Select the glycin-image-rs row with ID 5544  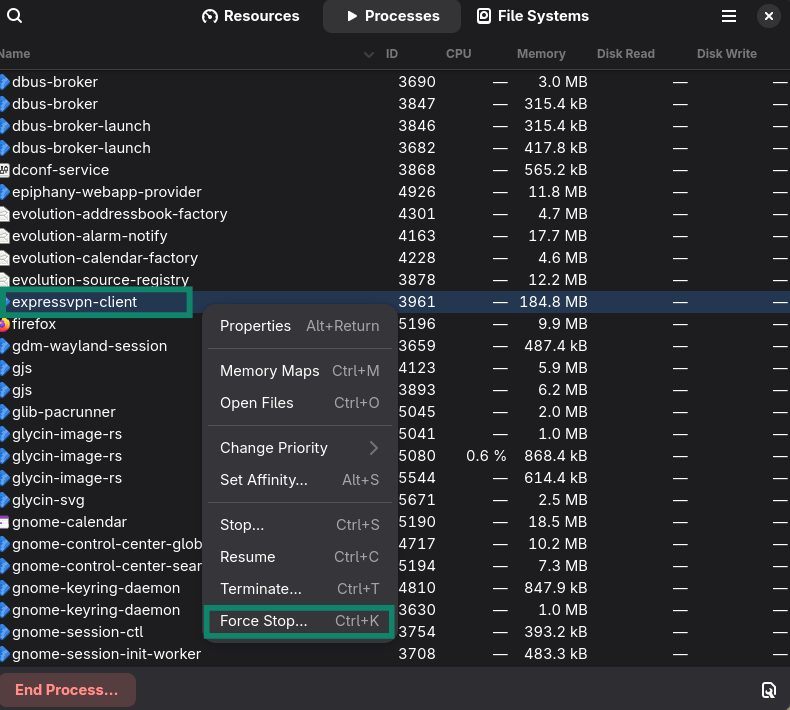[x=395, y=478]
